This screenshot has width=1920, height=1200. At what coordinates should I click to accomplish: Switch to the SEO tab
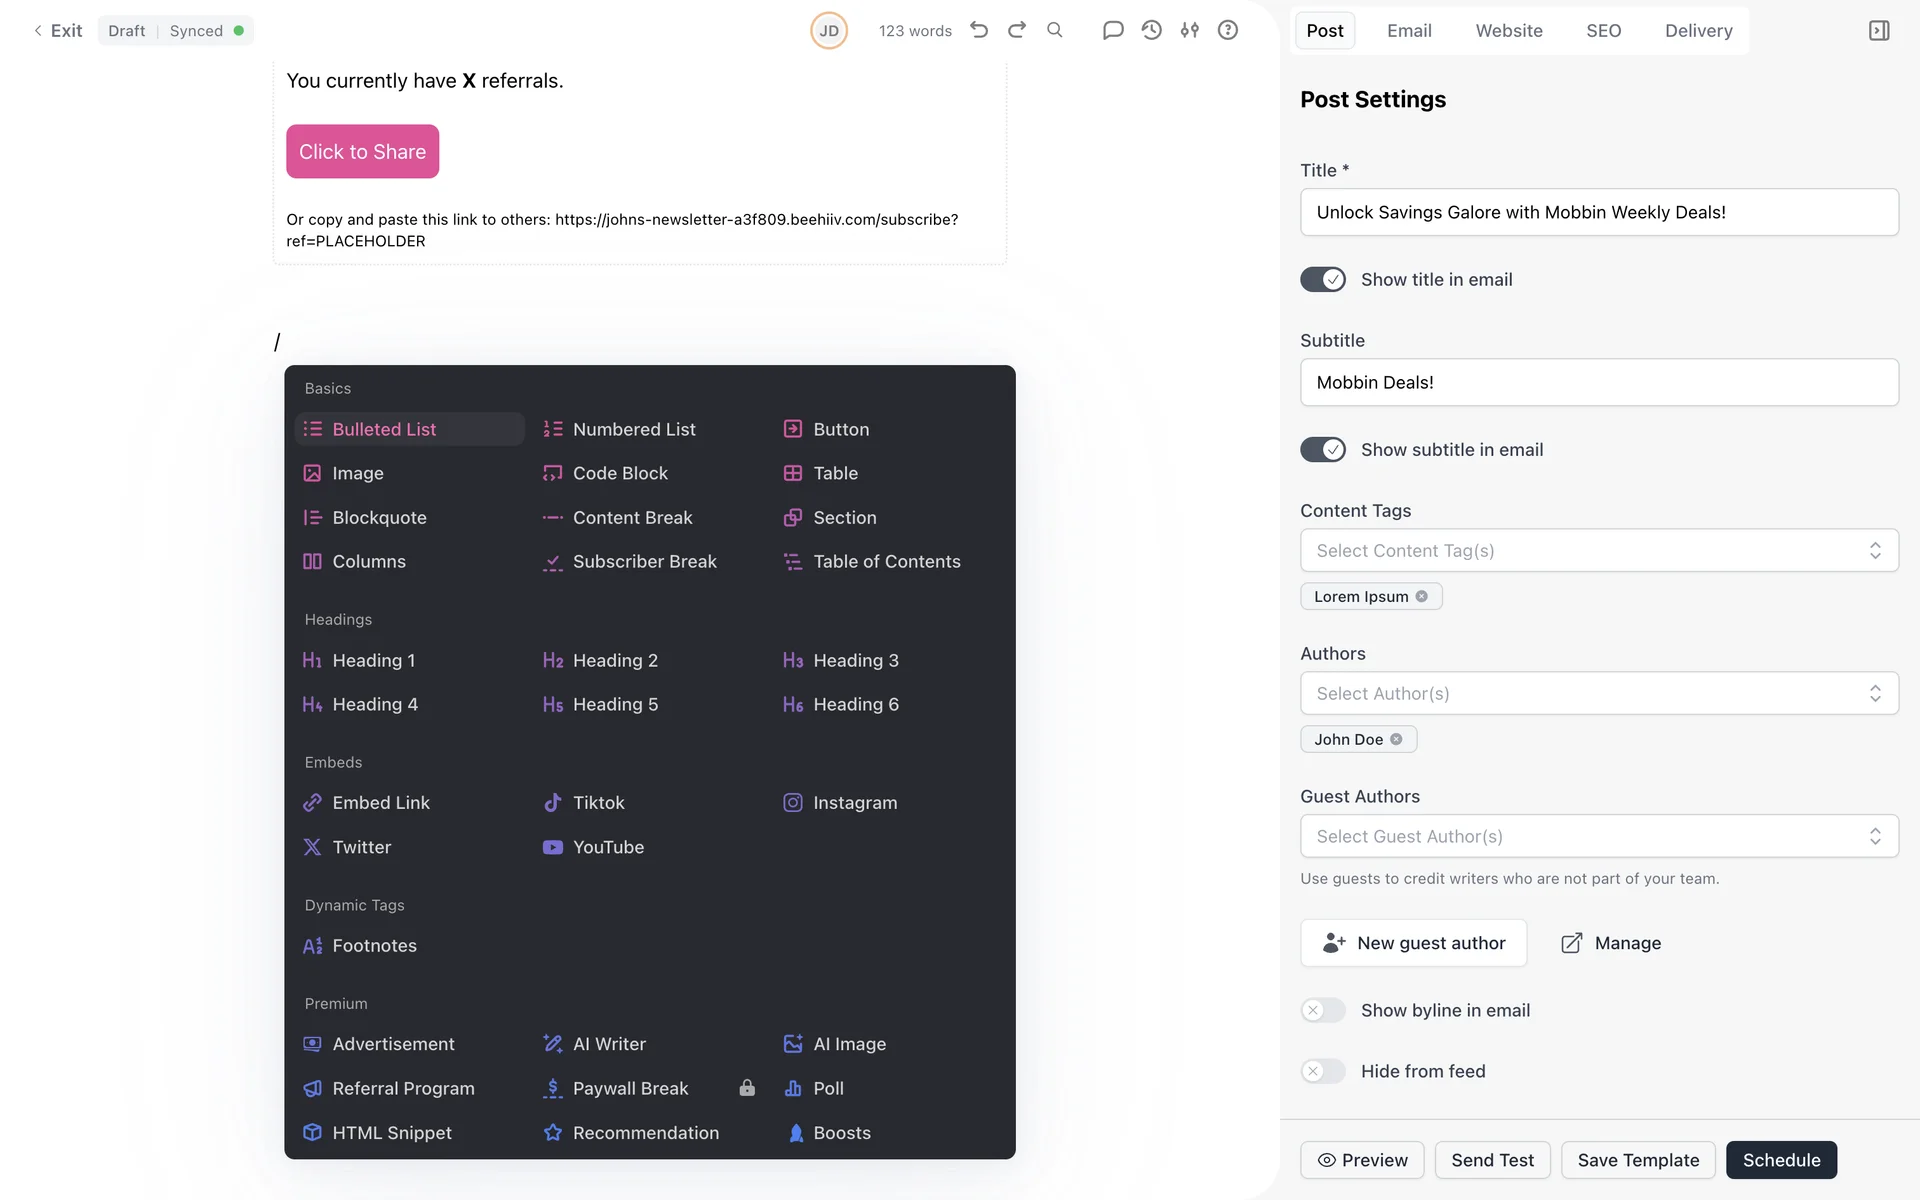[1603, 30]
